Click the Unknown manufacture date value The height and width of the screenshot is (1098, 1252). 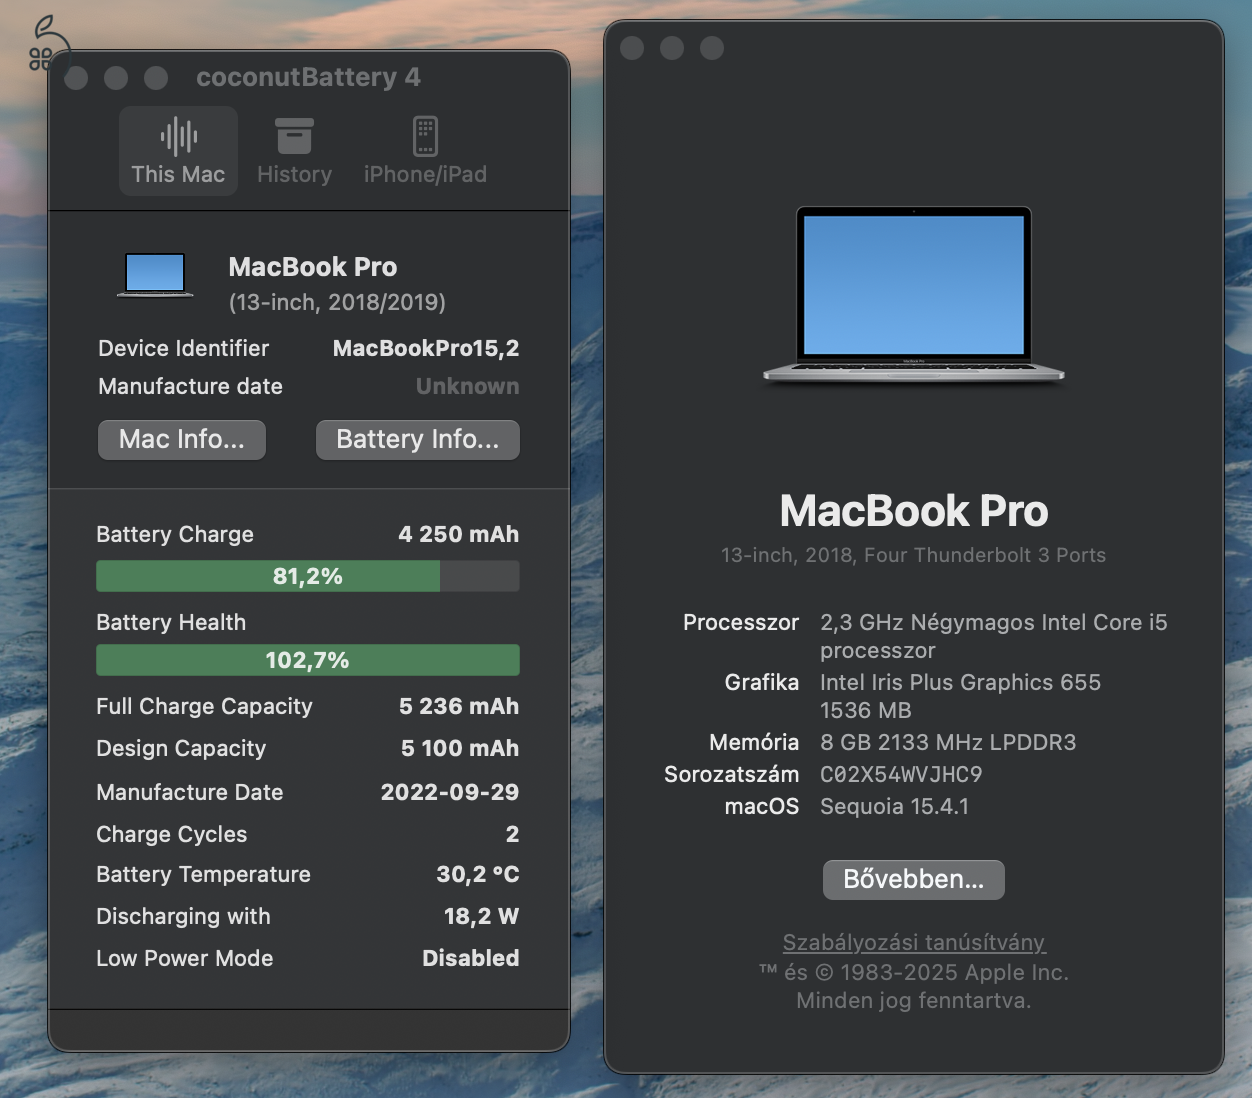pos(467,386)
